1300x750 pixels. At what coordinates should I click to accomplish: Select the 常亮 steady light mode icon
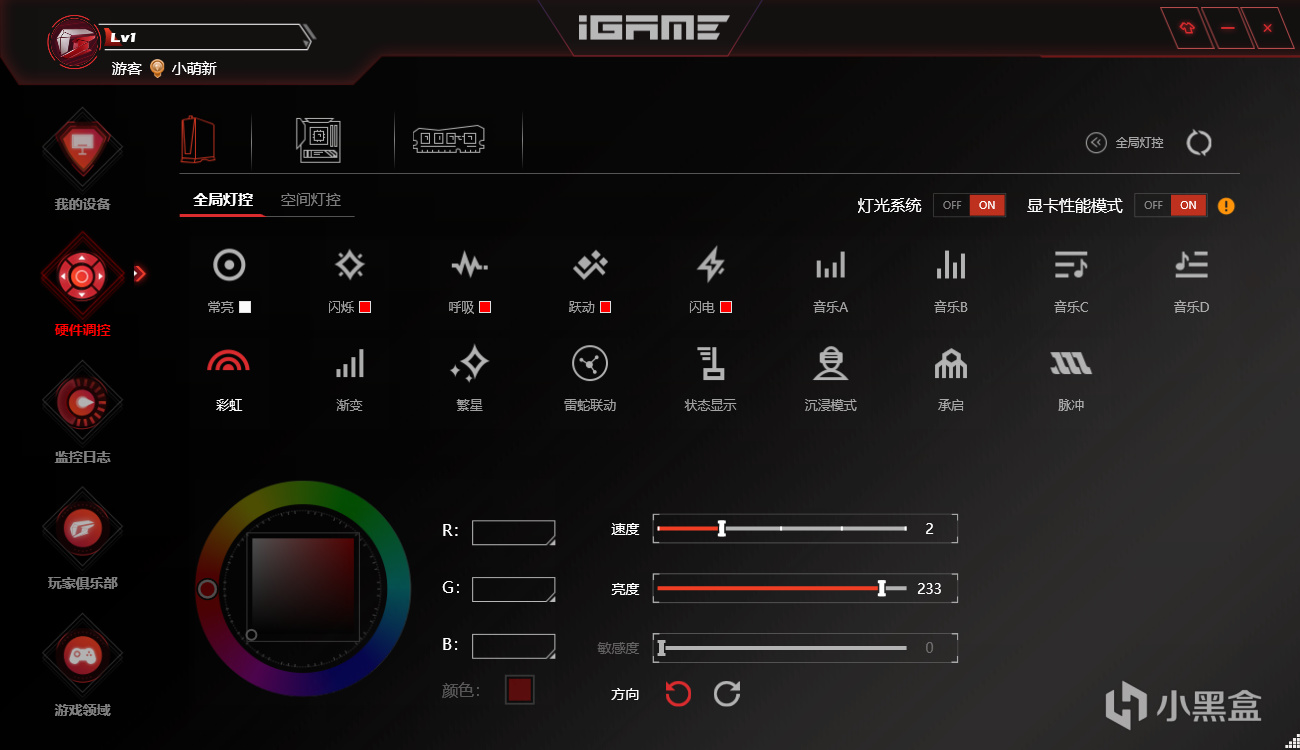click(229, 265)
